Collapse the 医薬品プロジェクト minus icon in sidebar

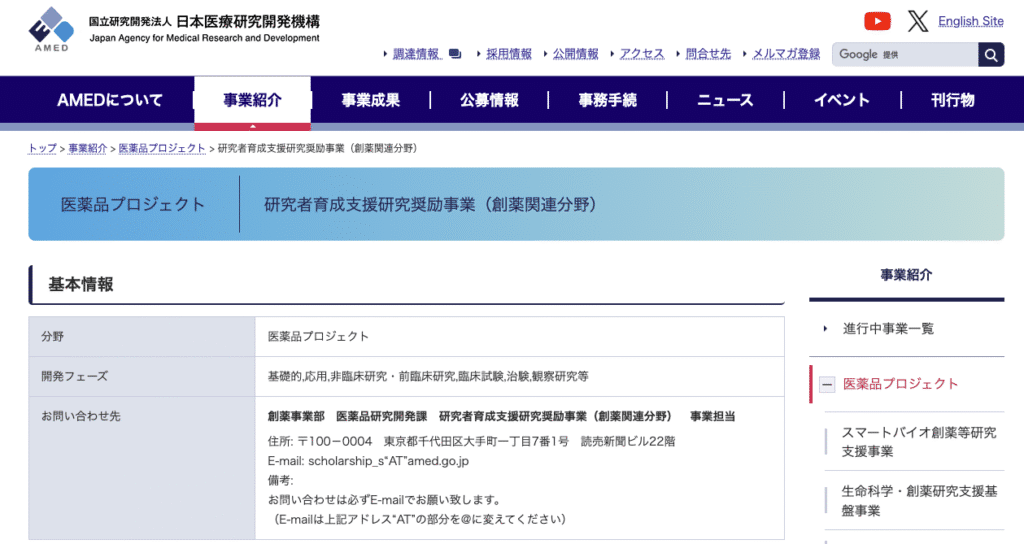pyautogui.click(x=827, y=384)
